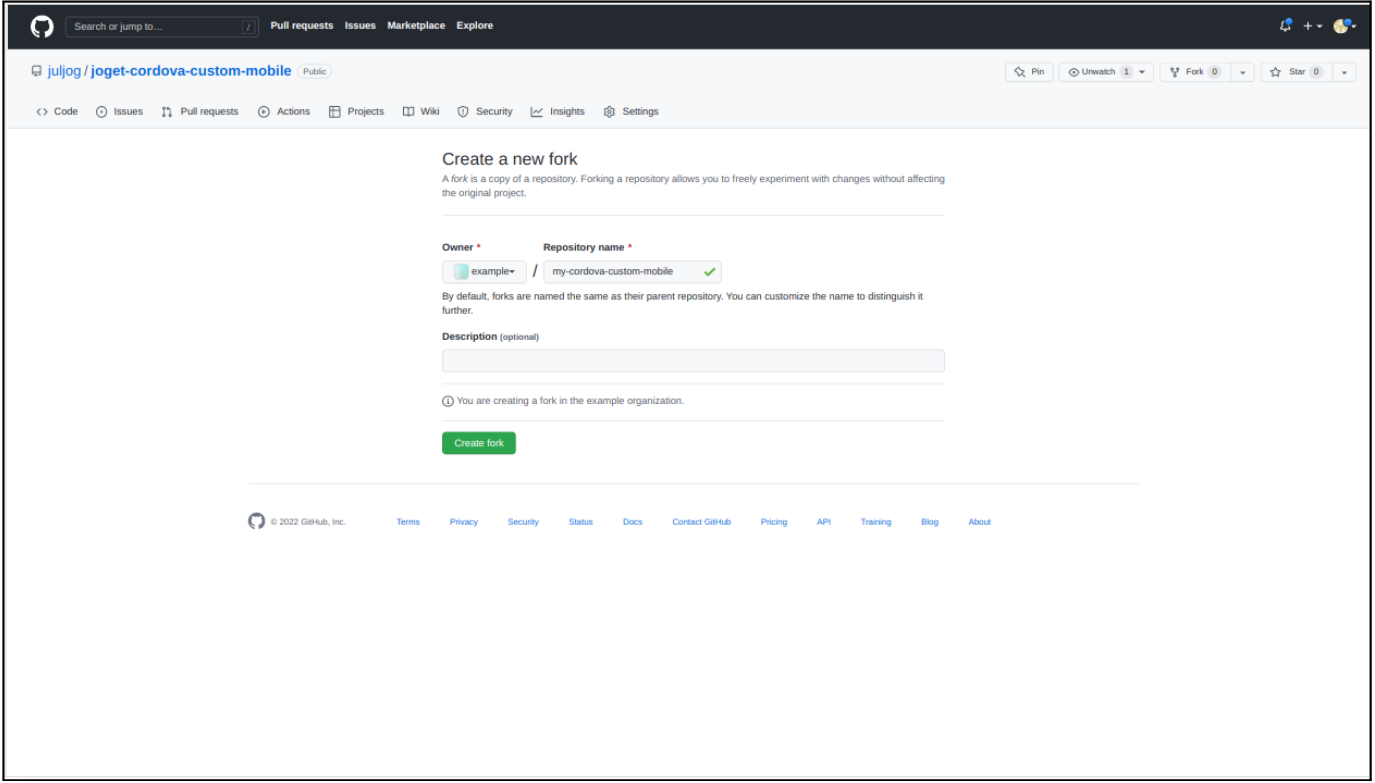Open the Docs footer link

tap(633, 522)
